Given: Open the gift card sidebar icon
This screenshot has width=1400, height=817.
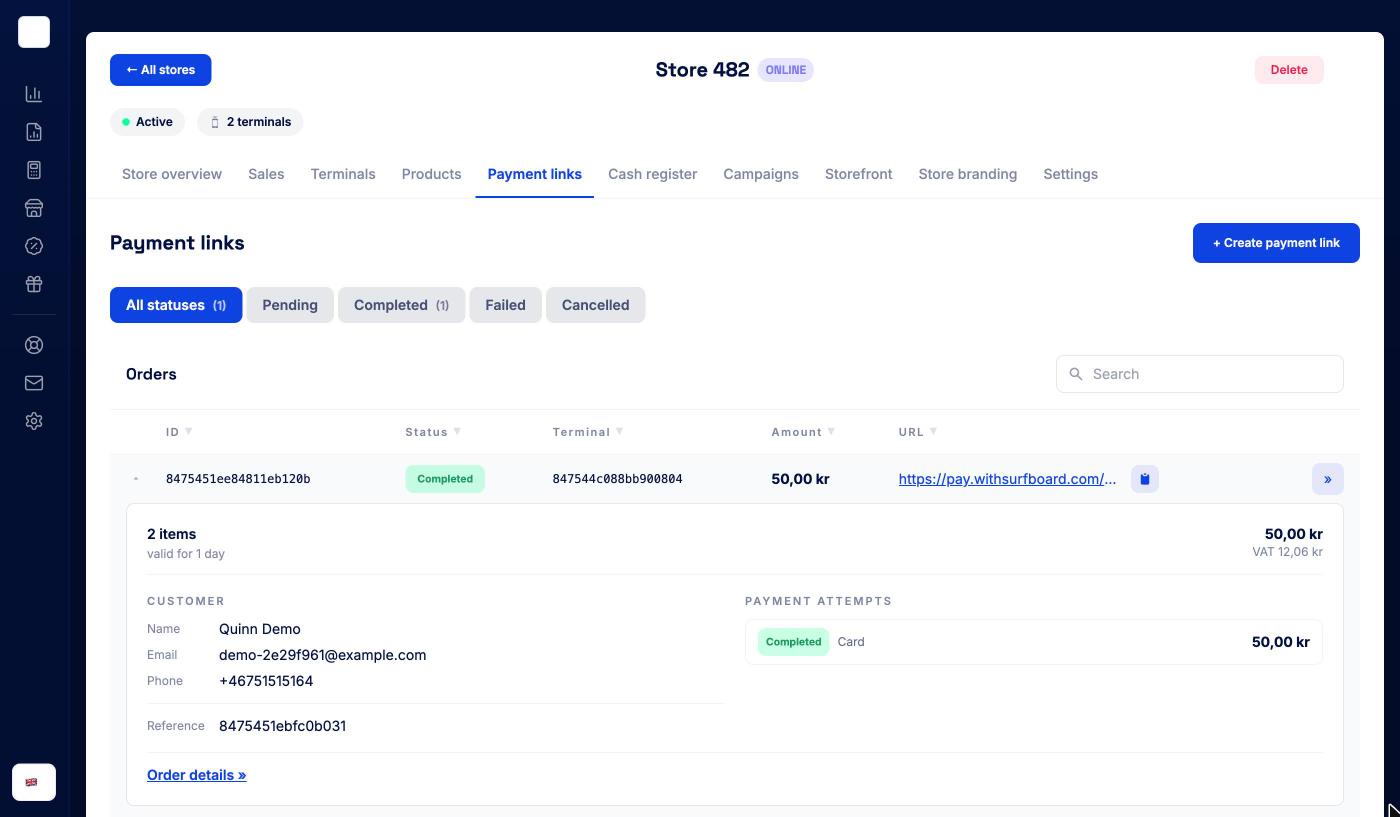Looking at the screenshot, I should [34, 284].
